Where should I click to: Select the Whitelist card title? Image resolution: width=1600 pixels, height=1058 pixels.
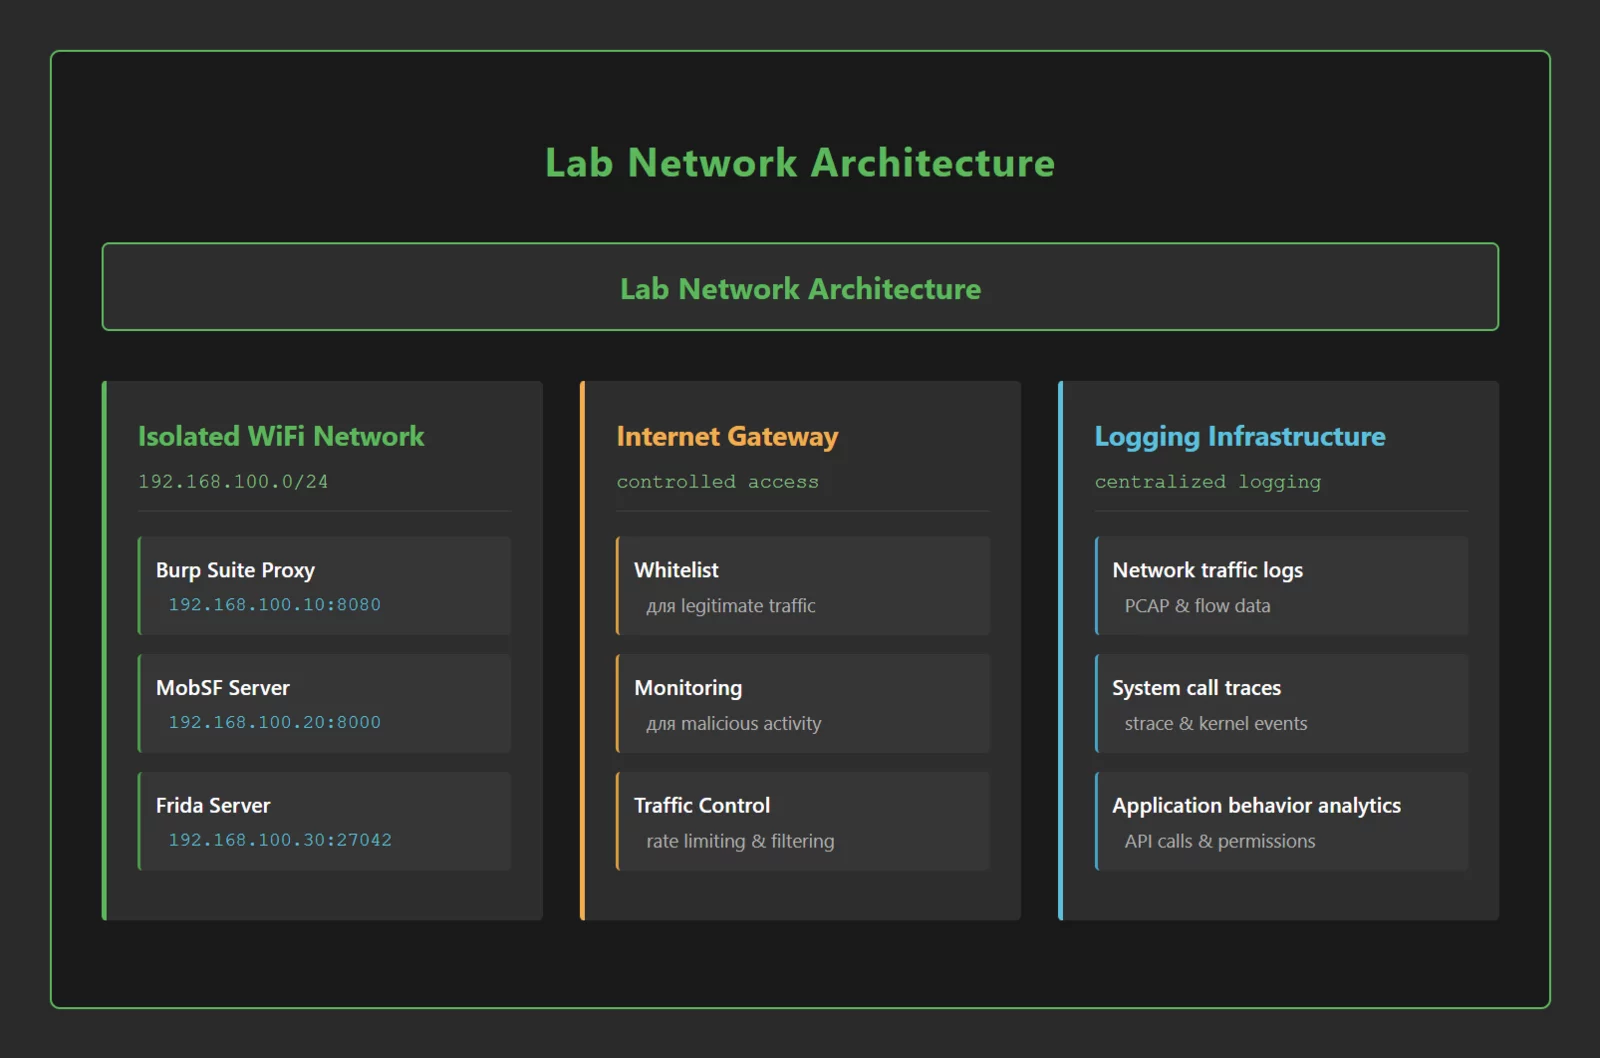676,570
